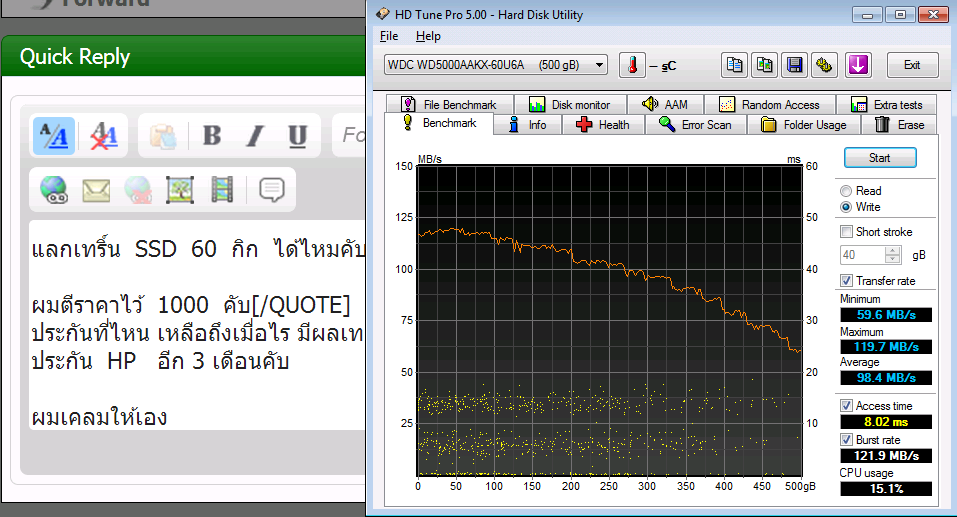Remove text formatting icon in Quick Reply
This screenshot has width=957, height=517.
tap(103, 136)
